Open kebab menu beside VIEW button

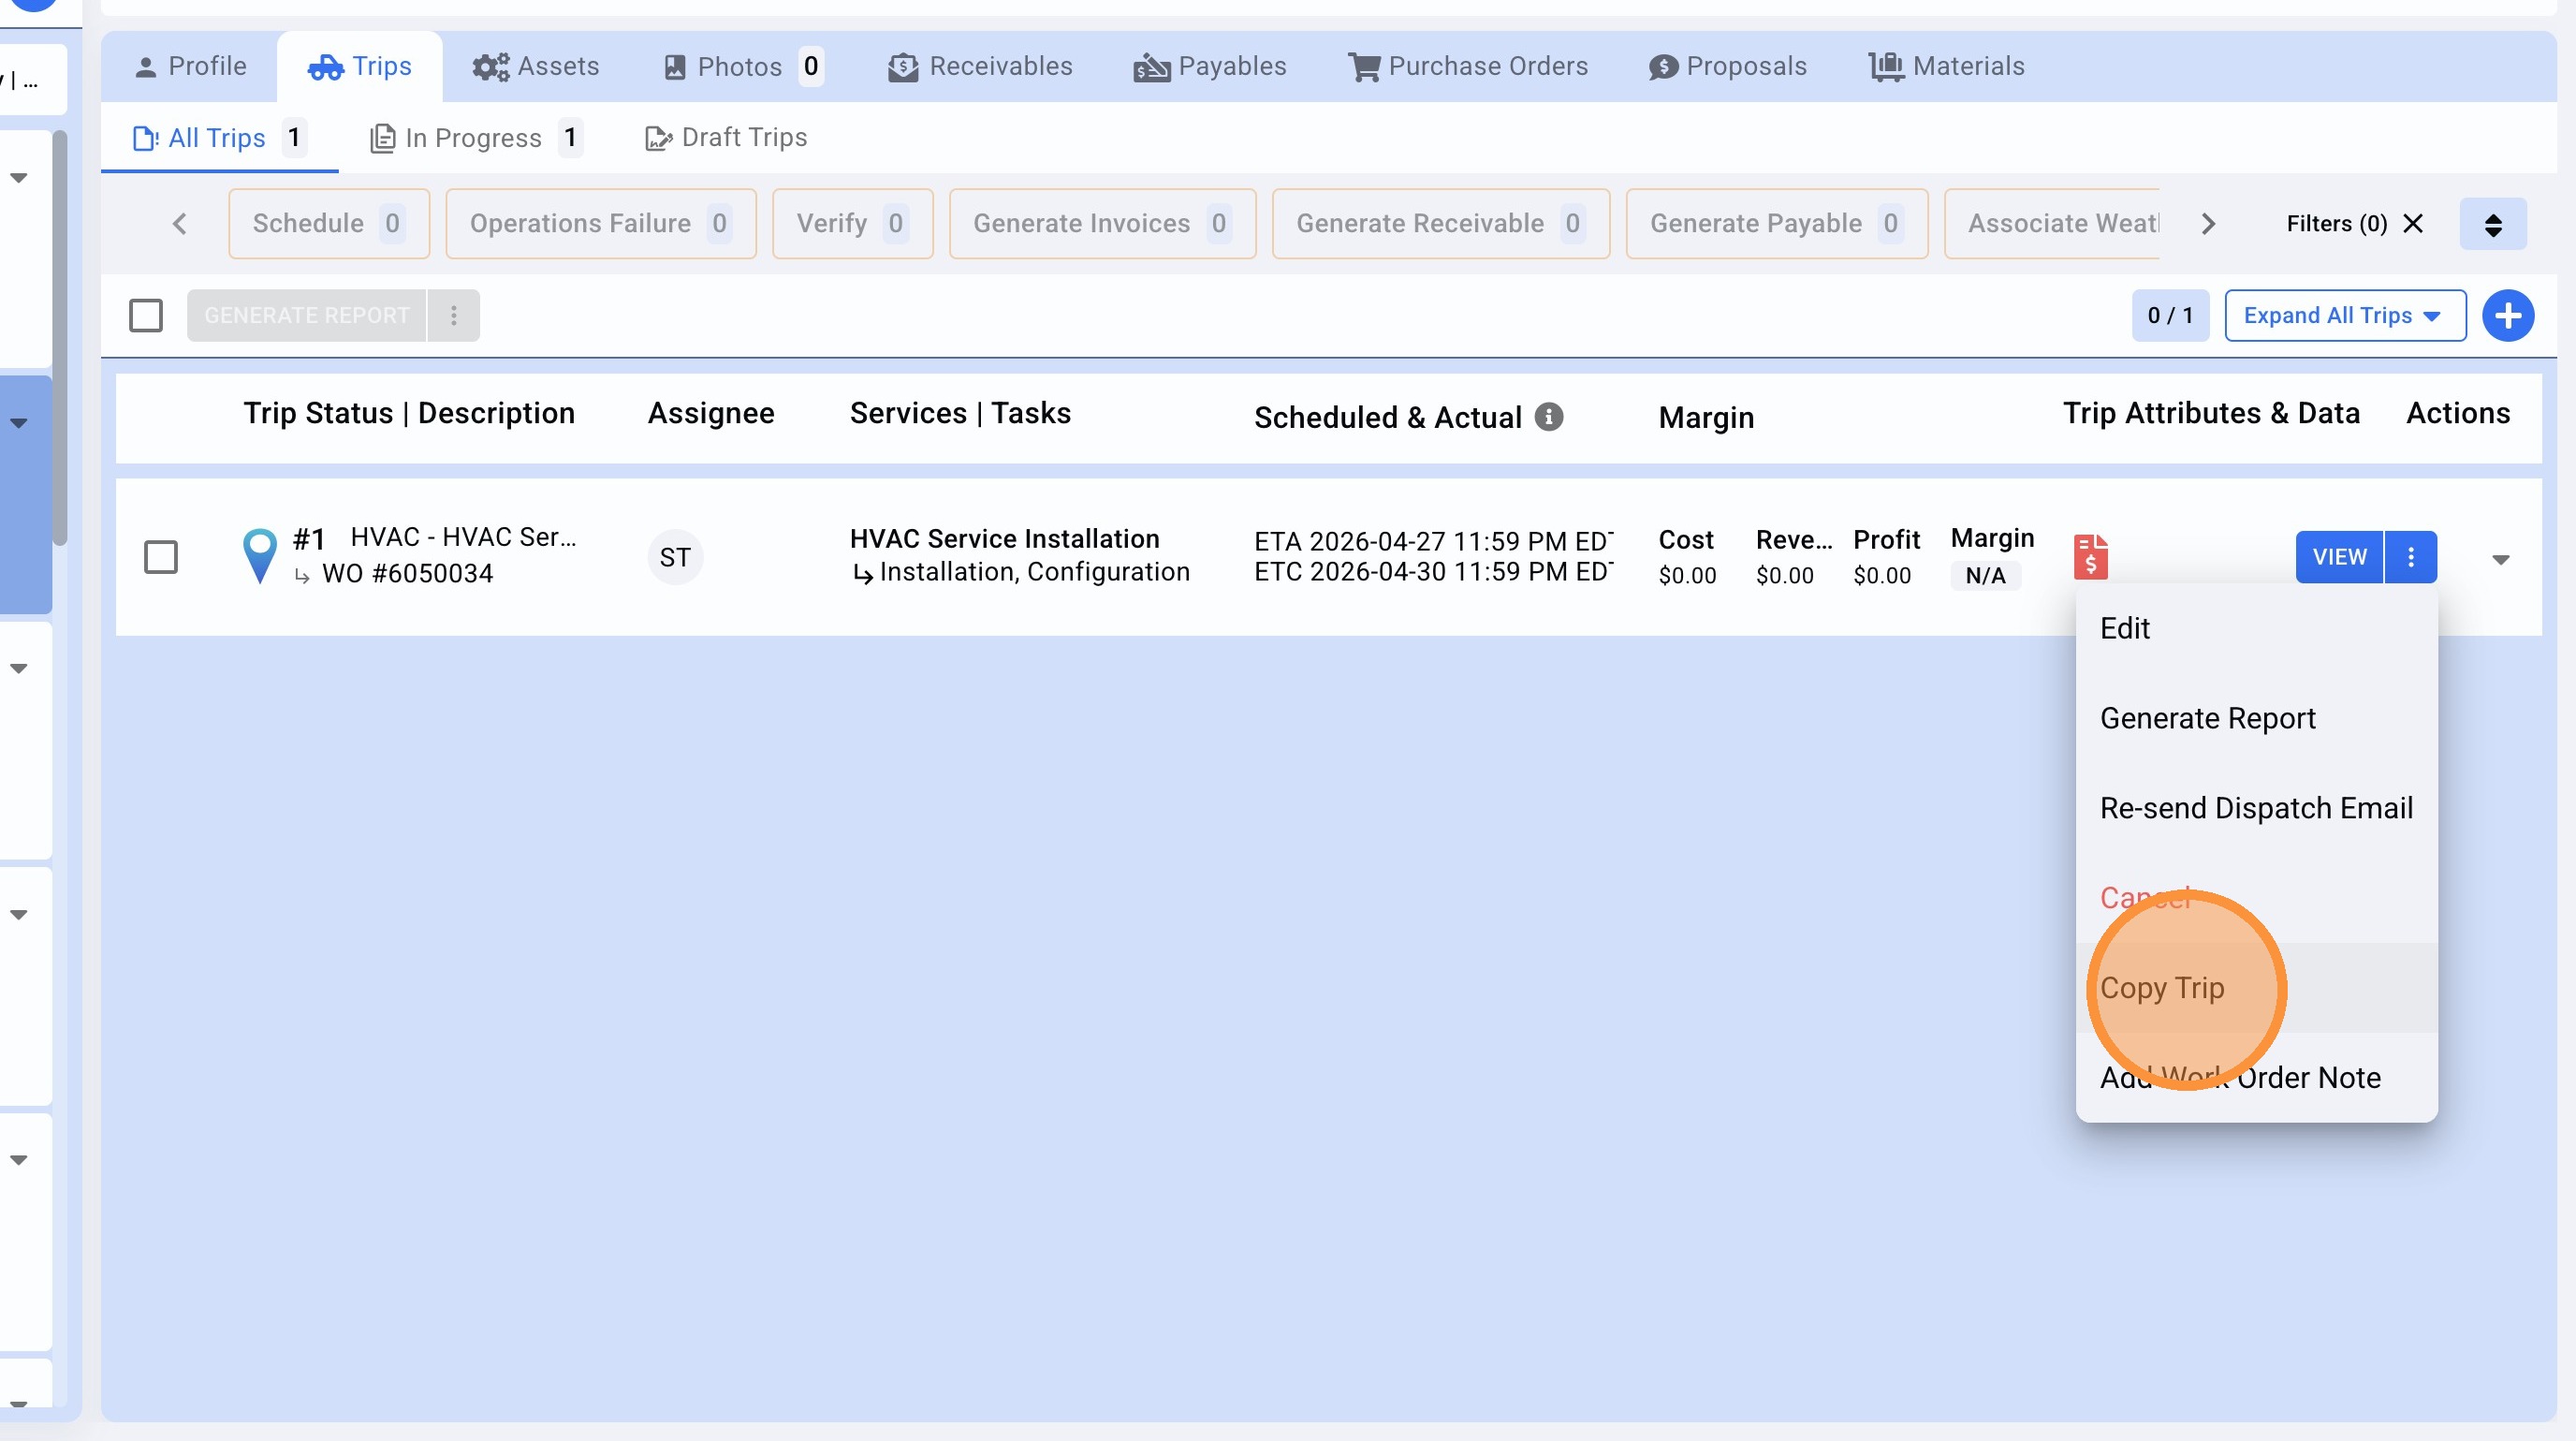coord(2410,557)
